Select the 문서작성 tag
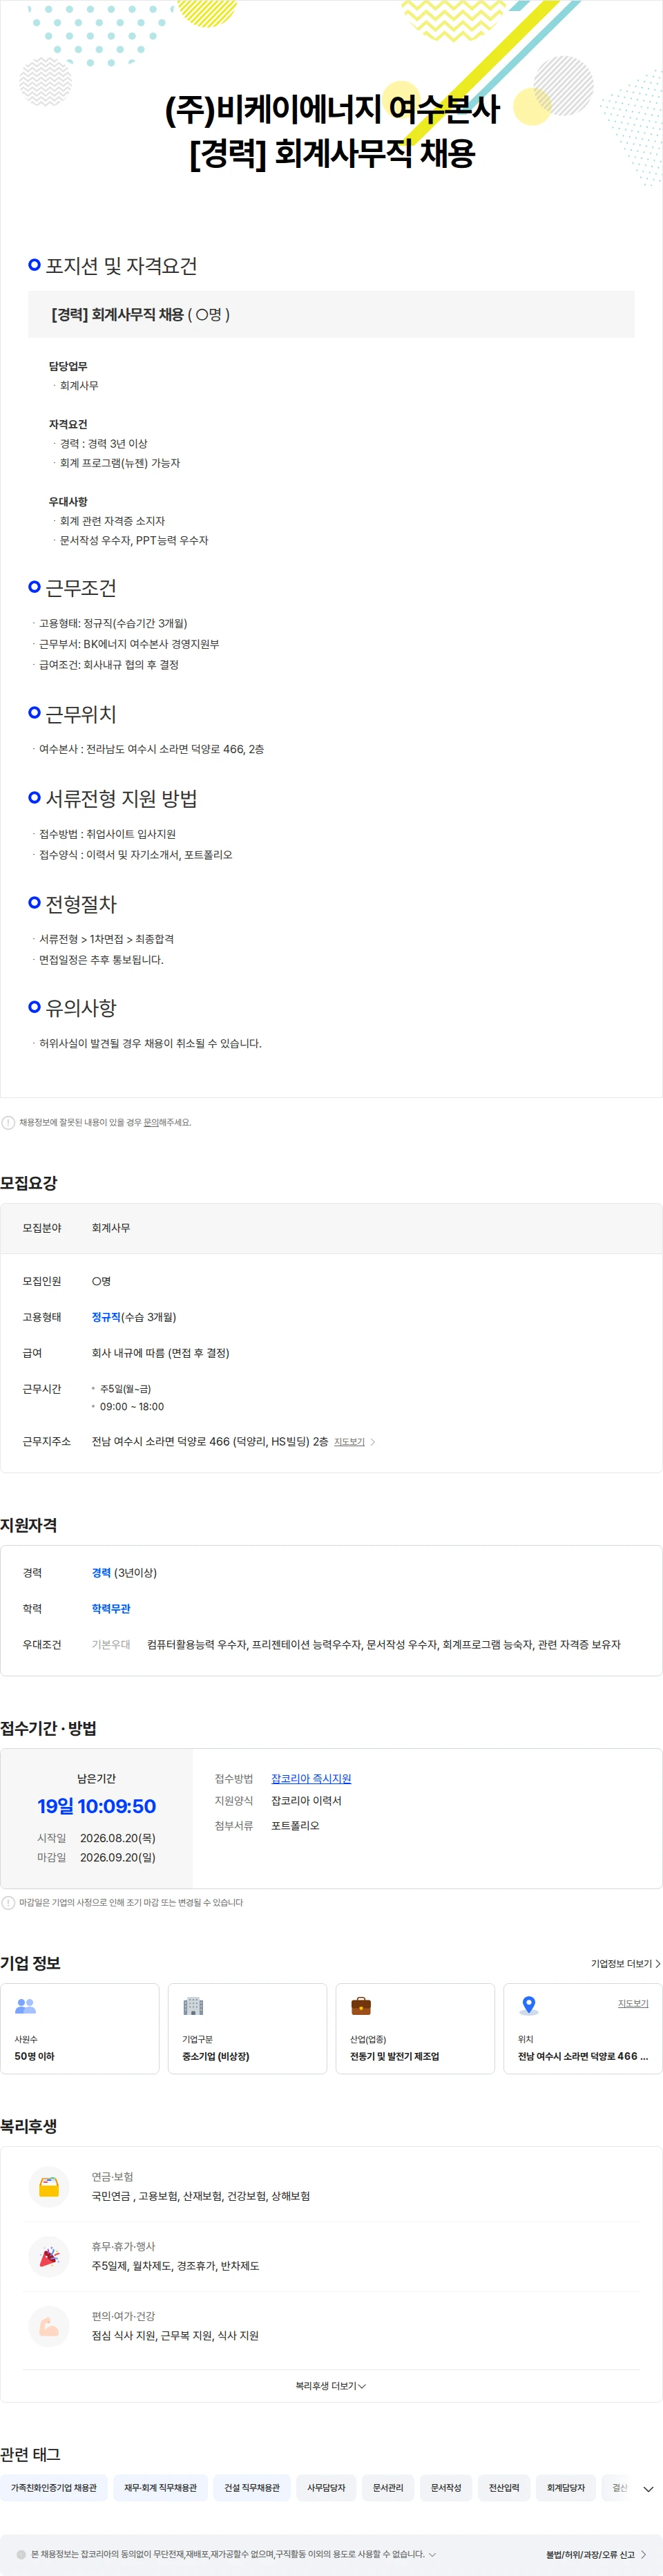663x2576 pixels. coord(446,2487)
